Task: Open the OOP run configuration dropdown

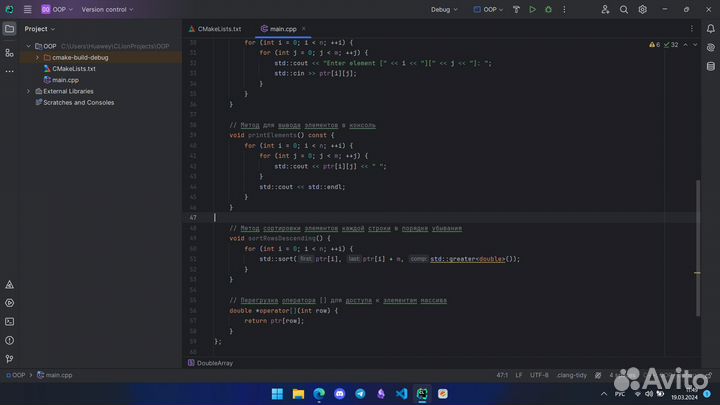Action: (488, 9)
